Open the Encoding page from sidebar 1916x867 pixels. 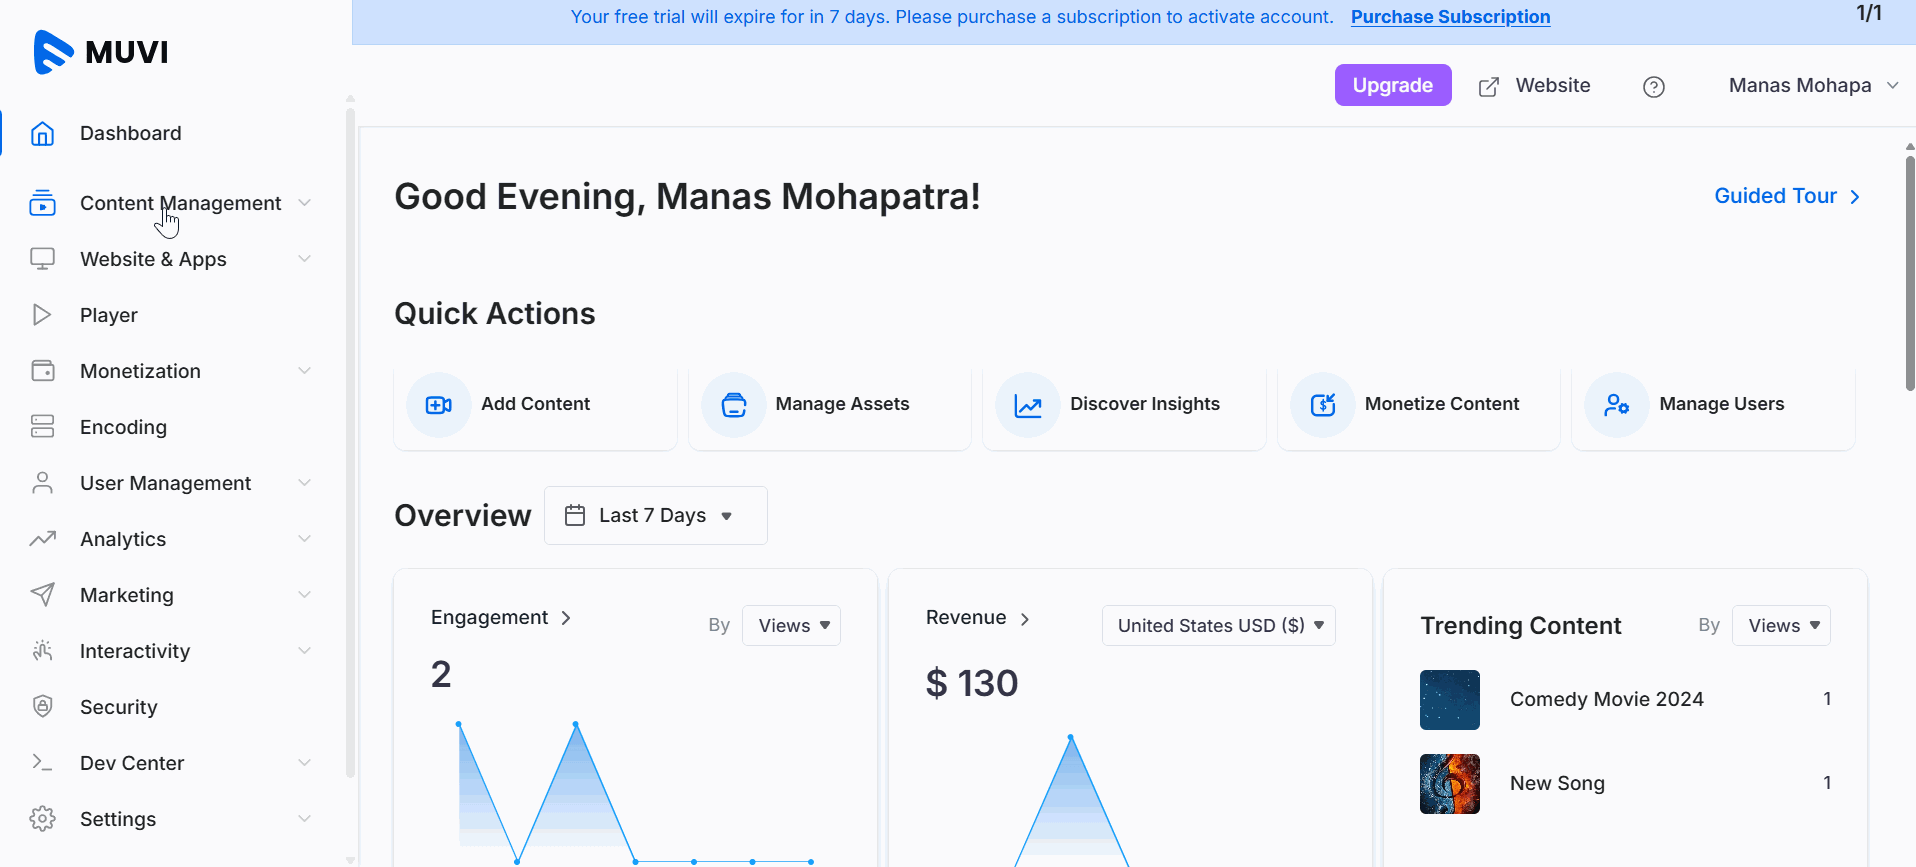123,427
